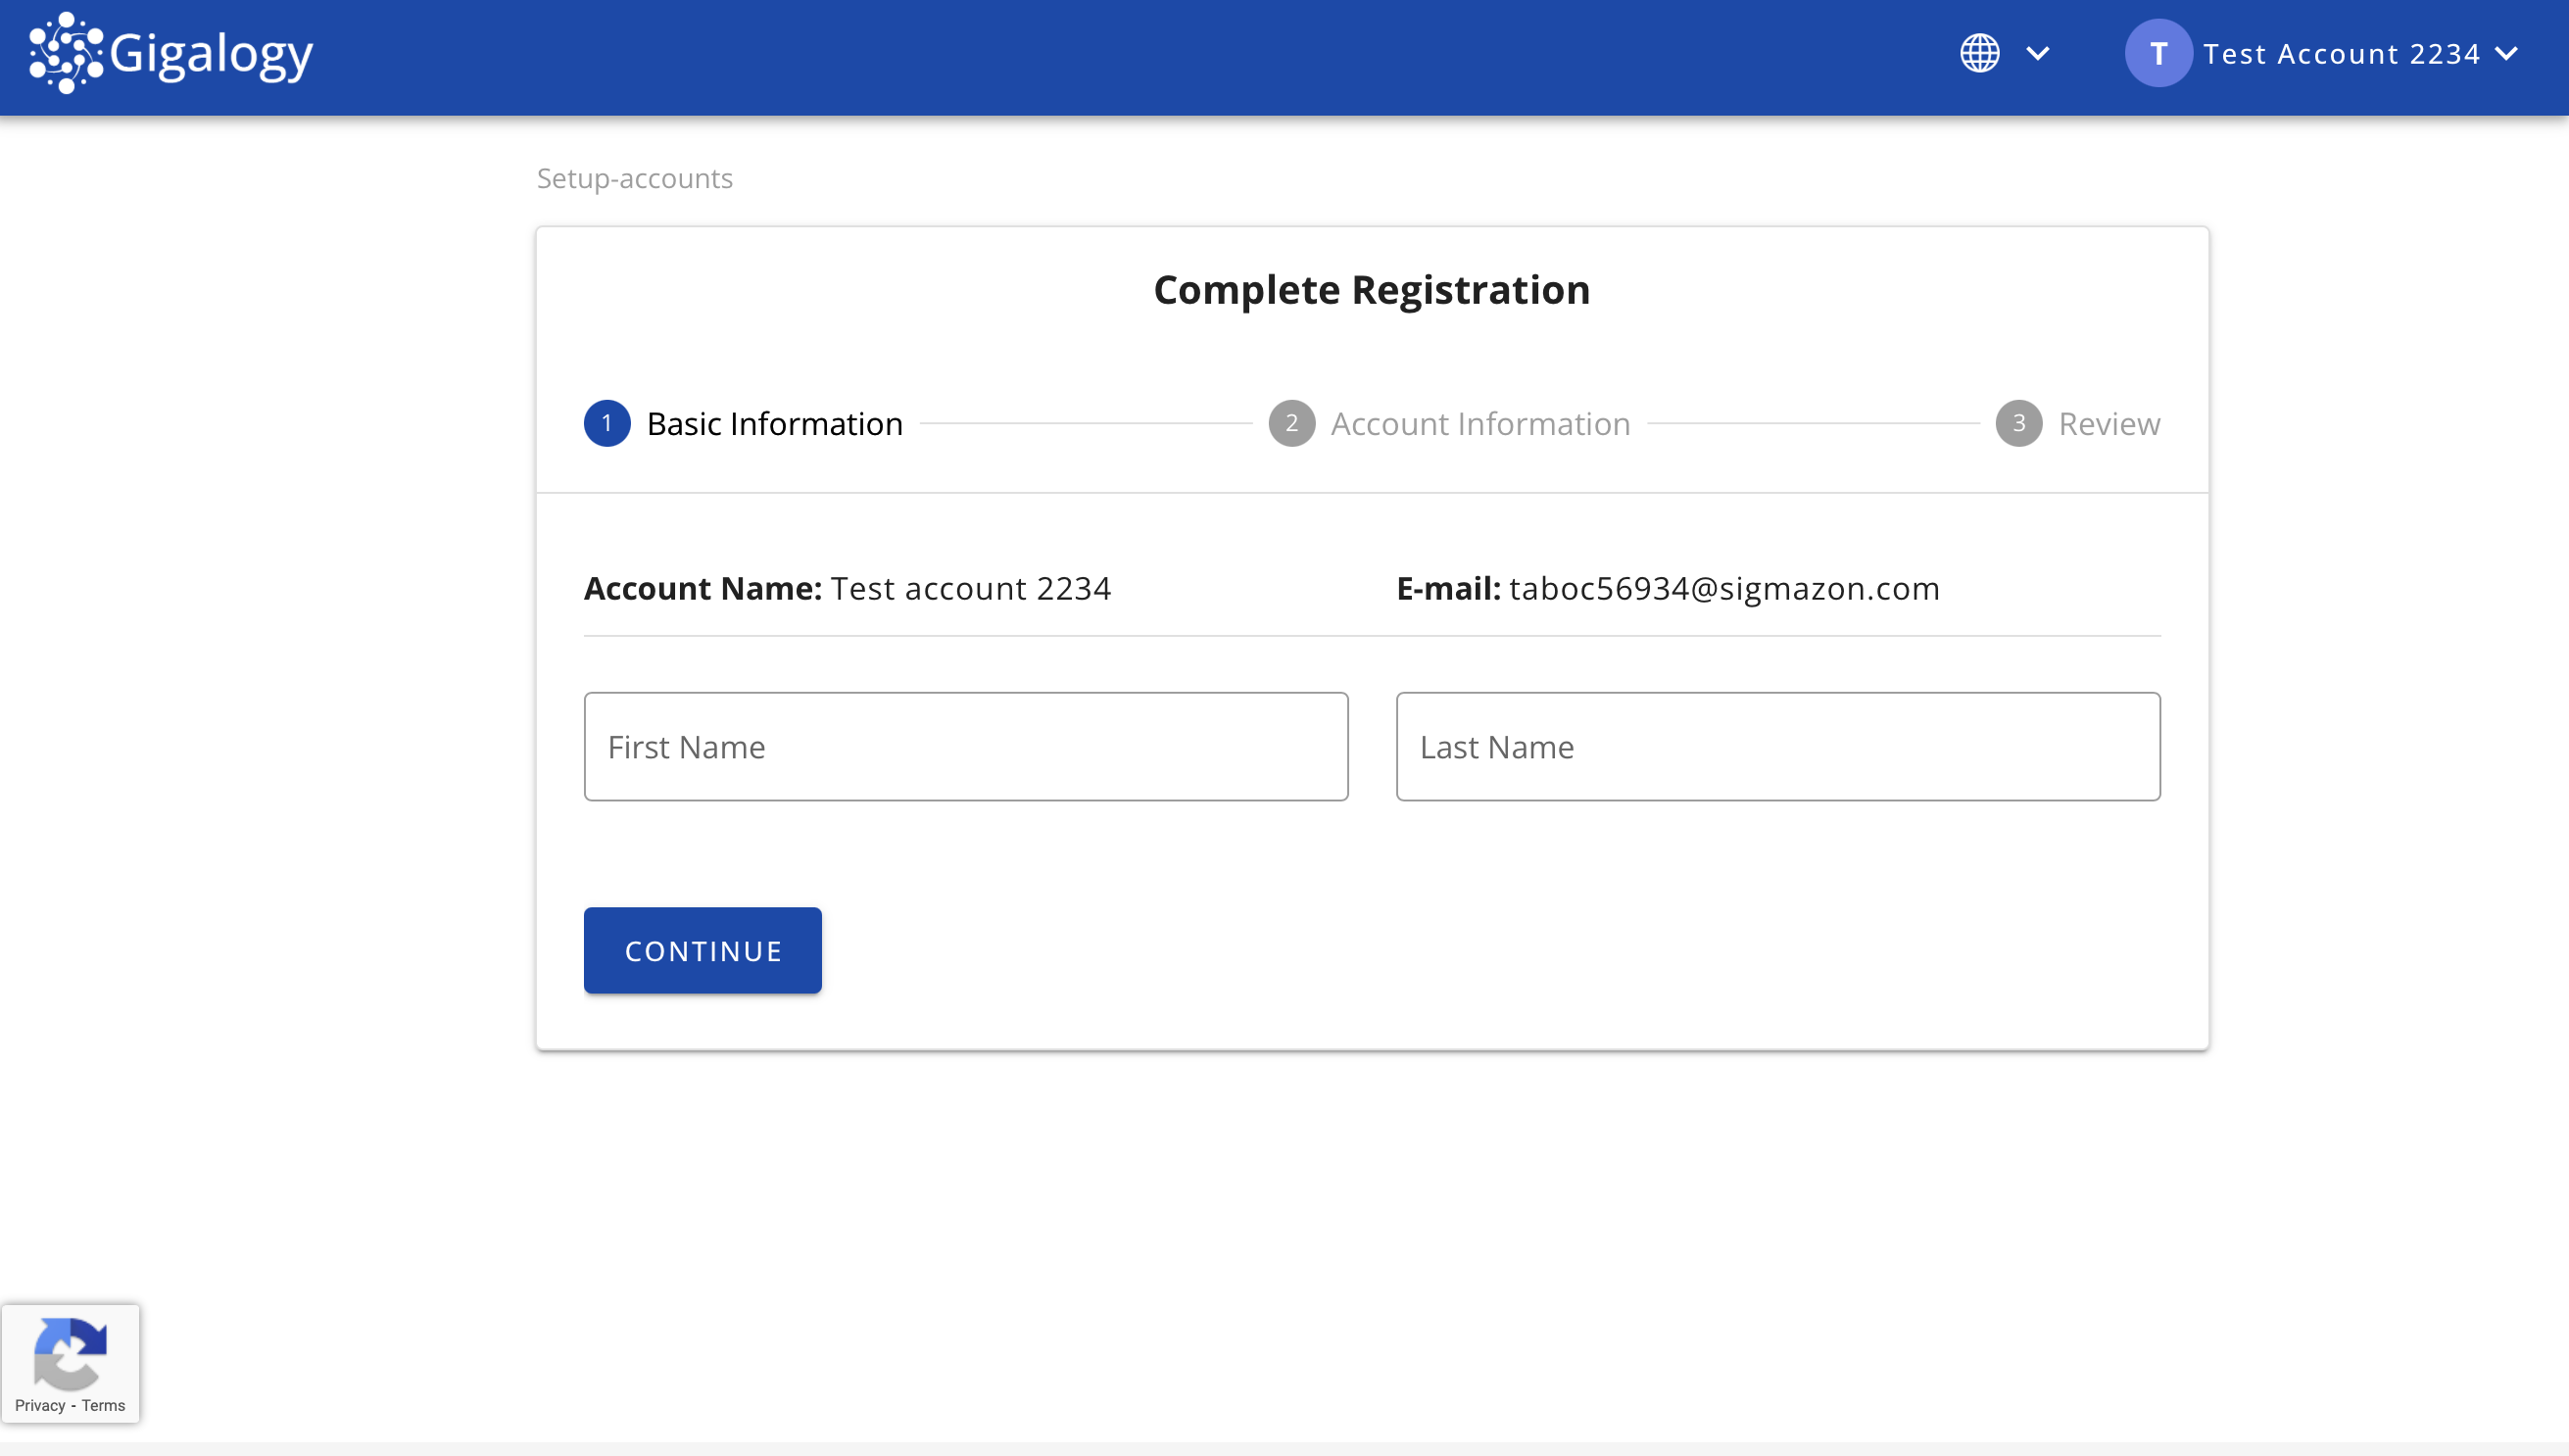Viewport: 2569px width, 1456px height.
Task: Click the T user avatar
Action: click(x=2158, y=53)
